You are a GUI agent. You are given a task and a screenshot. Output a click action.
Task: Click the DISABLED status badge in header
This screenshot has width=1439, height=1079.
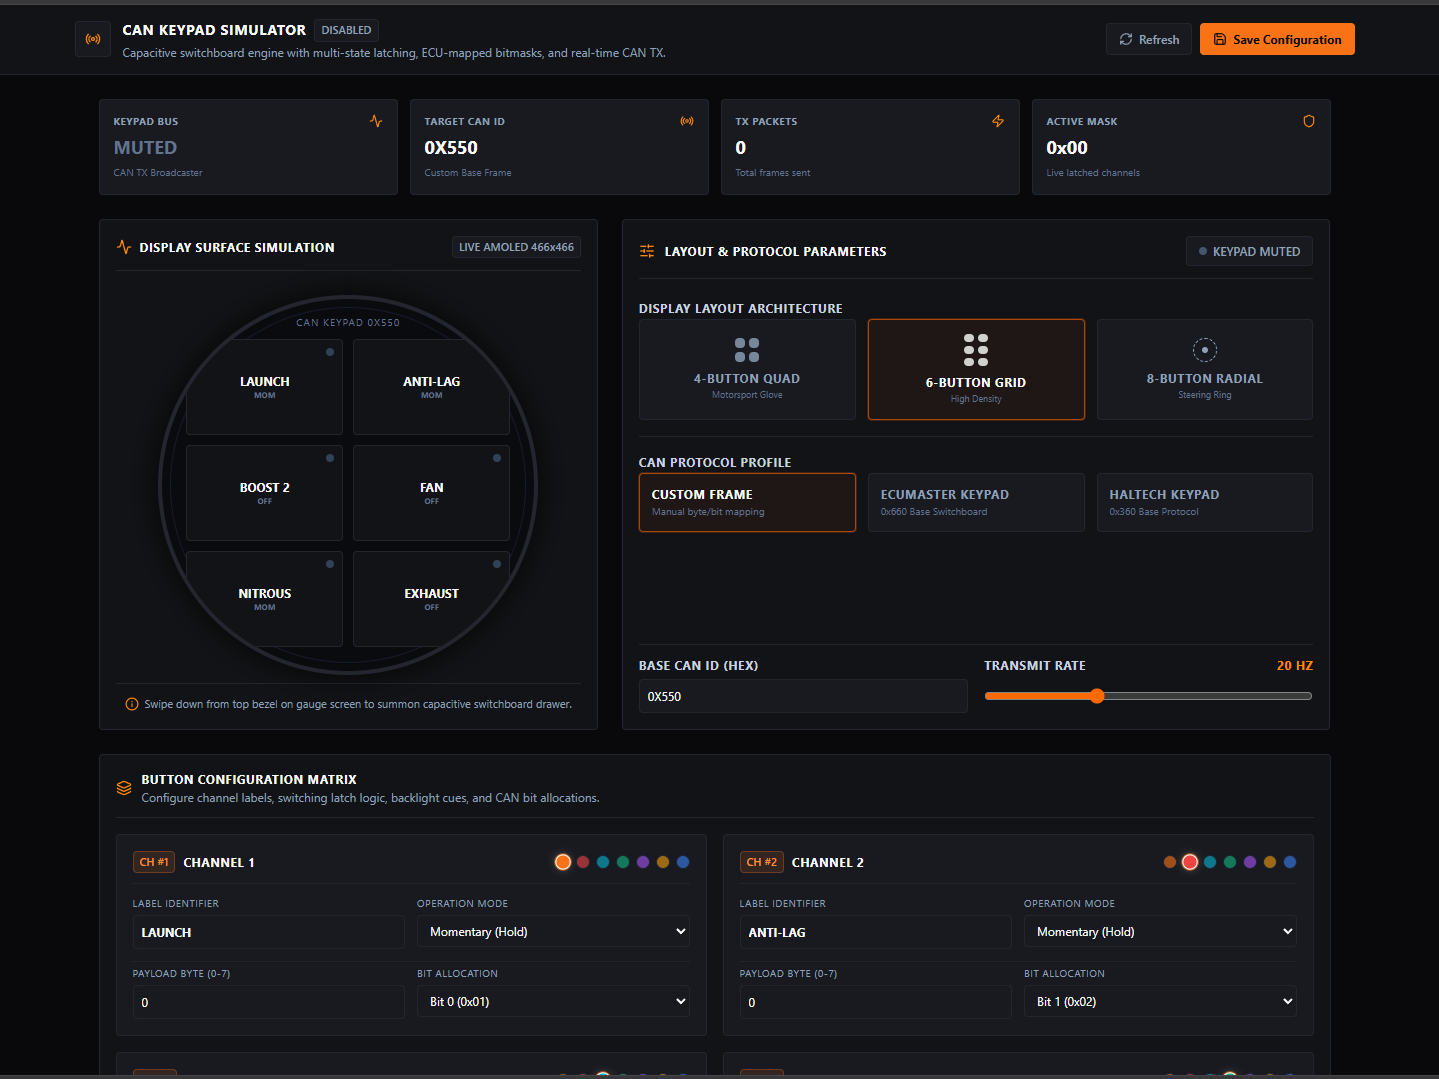click(346, 30)
